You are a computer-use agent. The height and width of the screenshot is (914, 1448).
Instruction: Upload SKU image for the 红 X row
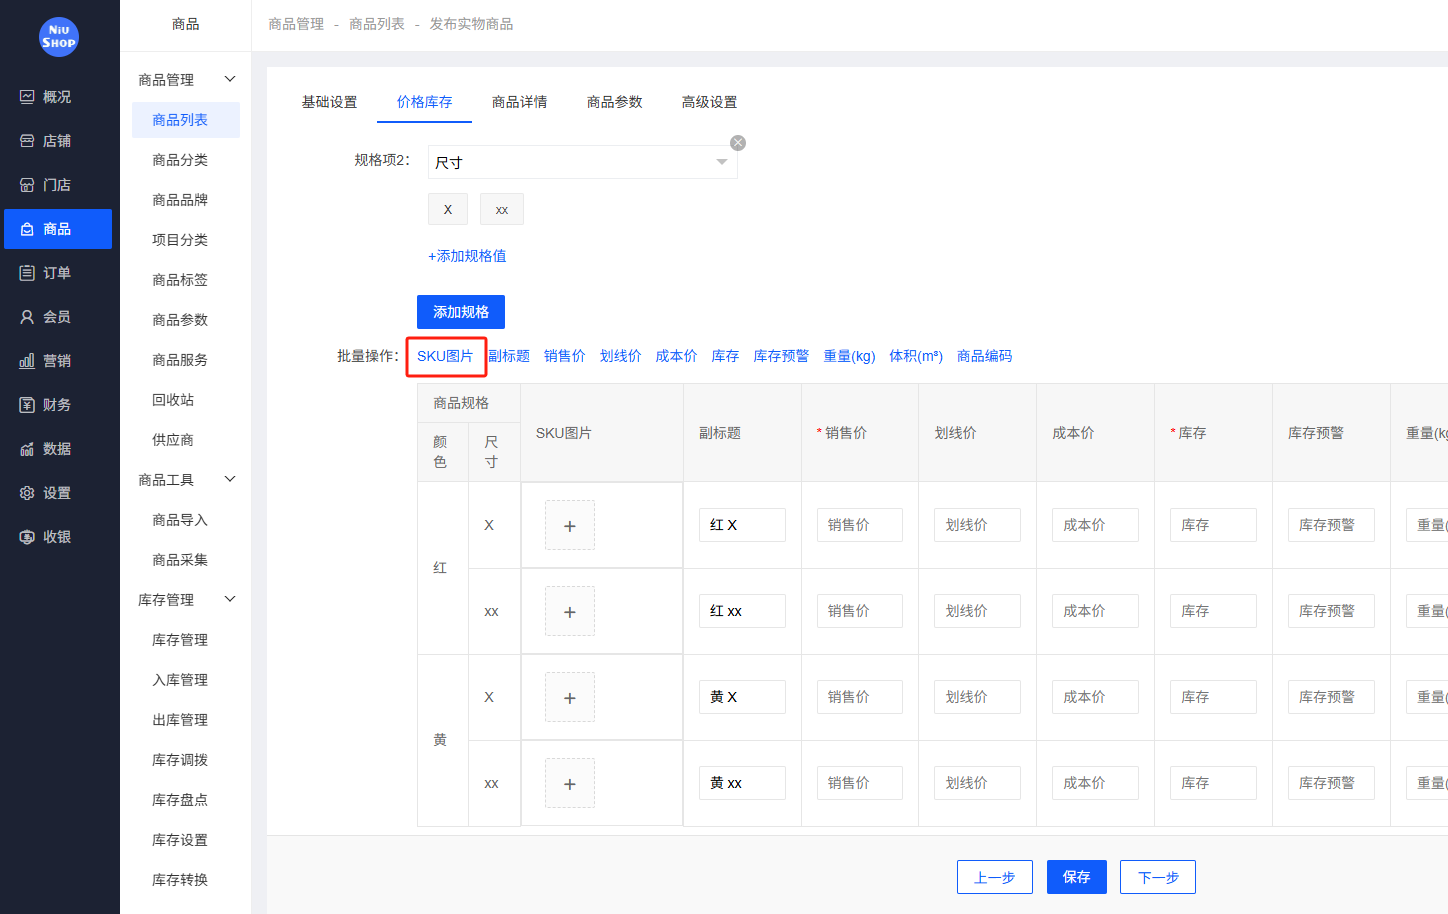pyautogui.click(x=570, y=524)
